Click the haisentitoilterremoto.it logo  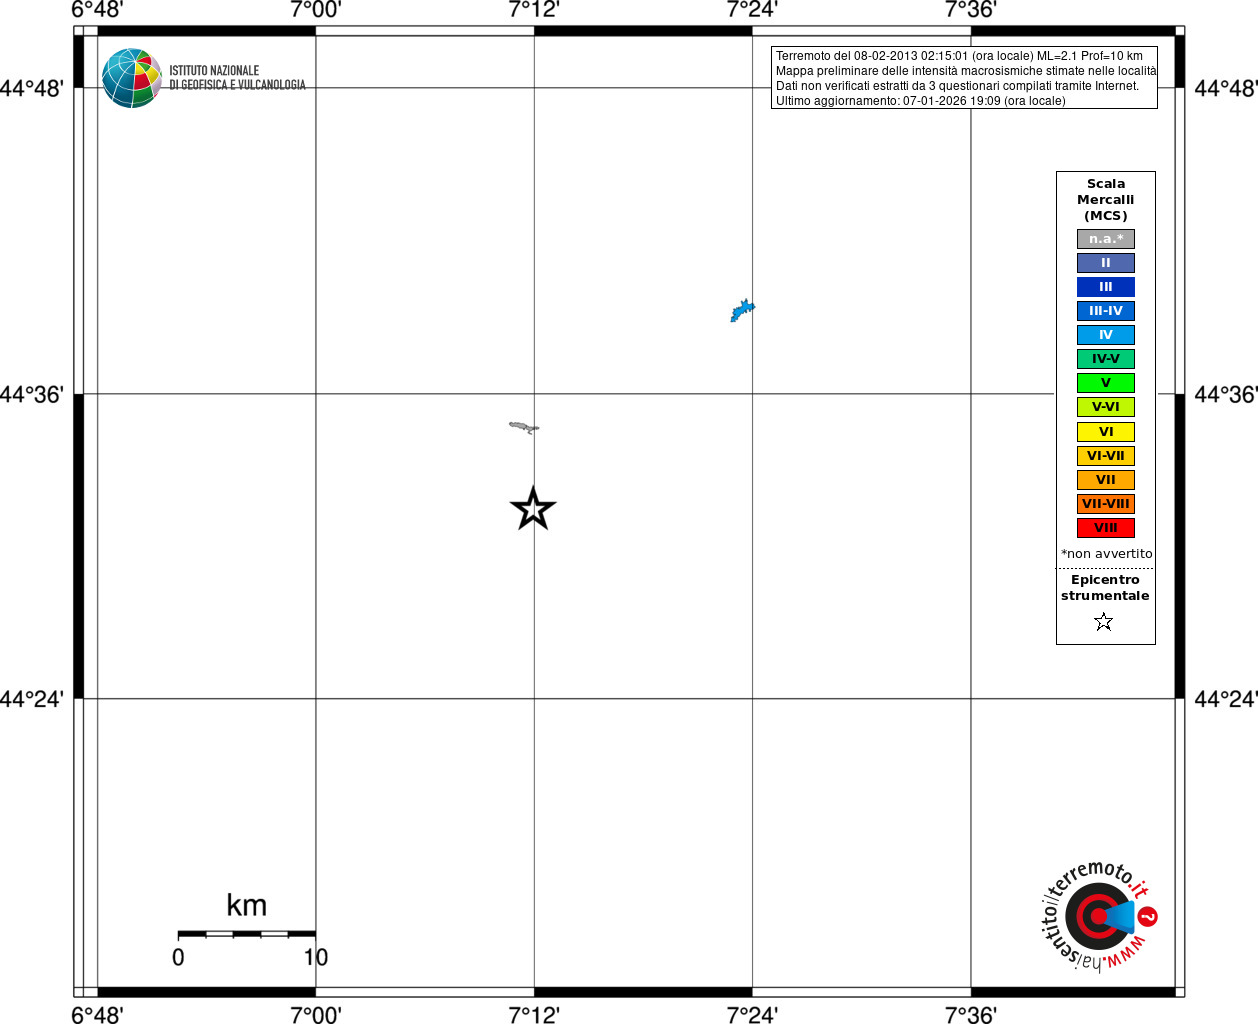(x=1099, y=915)
